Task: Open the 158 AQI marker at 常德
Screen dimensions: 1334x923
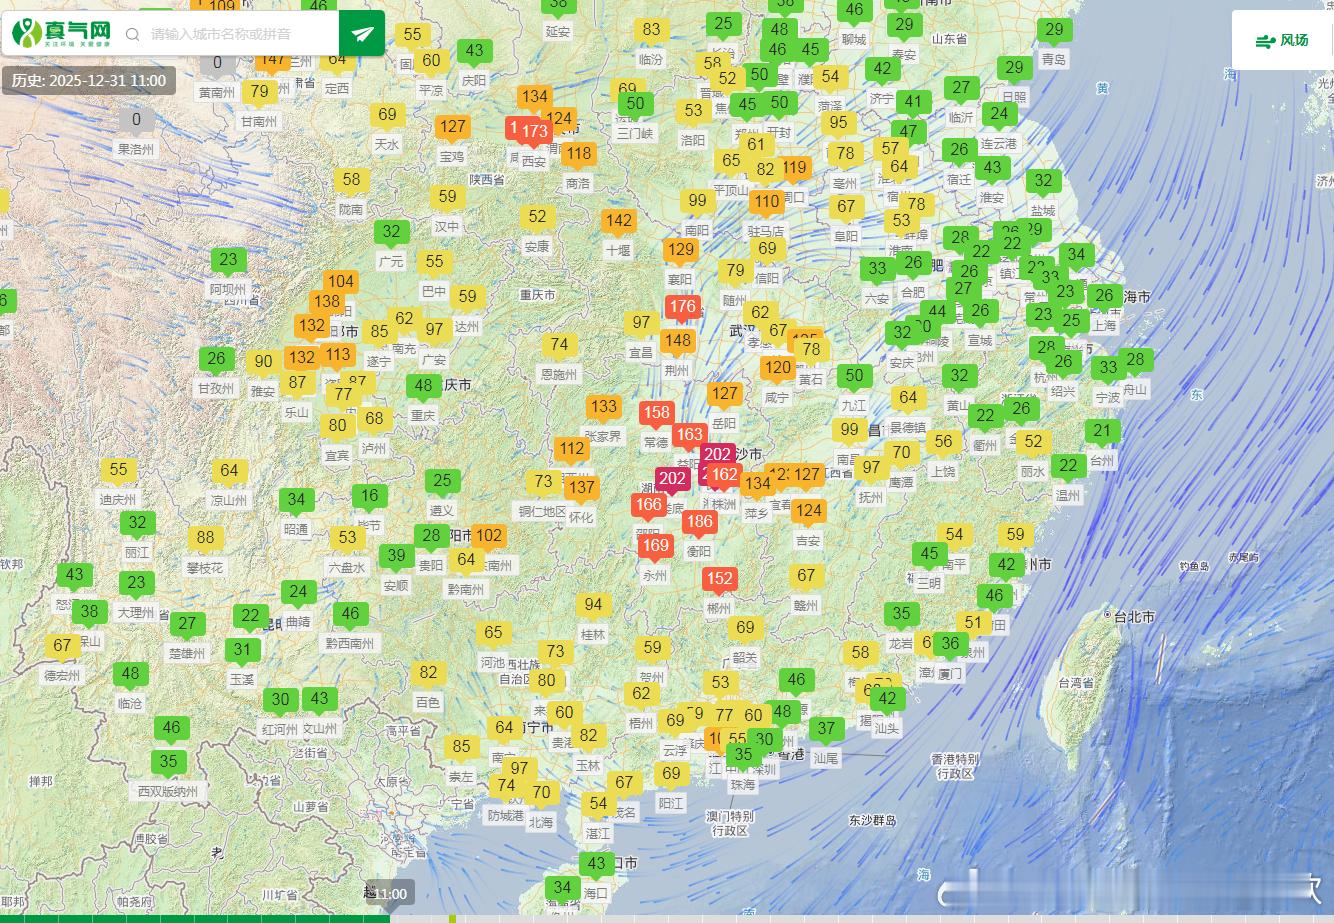Action: pyautogui.click(x=656, y=413)
